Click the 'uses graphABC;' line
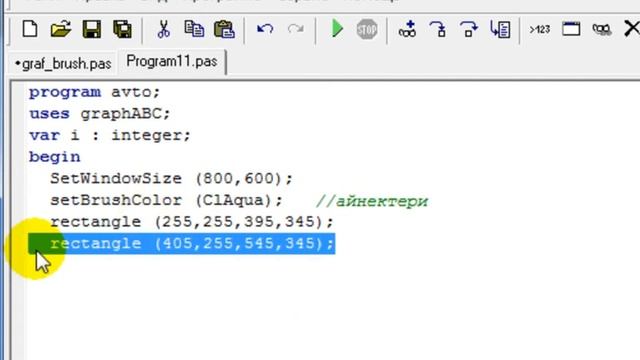 point(100,114)
